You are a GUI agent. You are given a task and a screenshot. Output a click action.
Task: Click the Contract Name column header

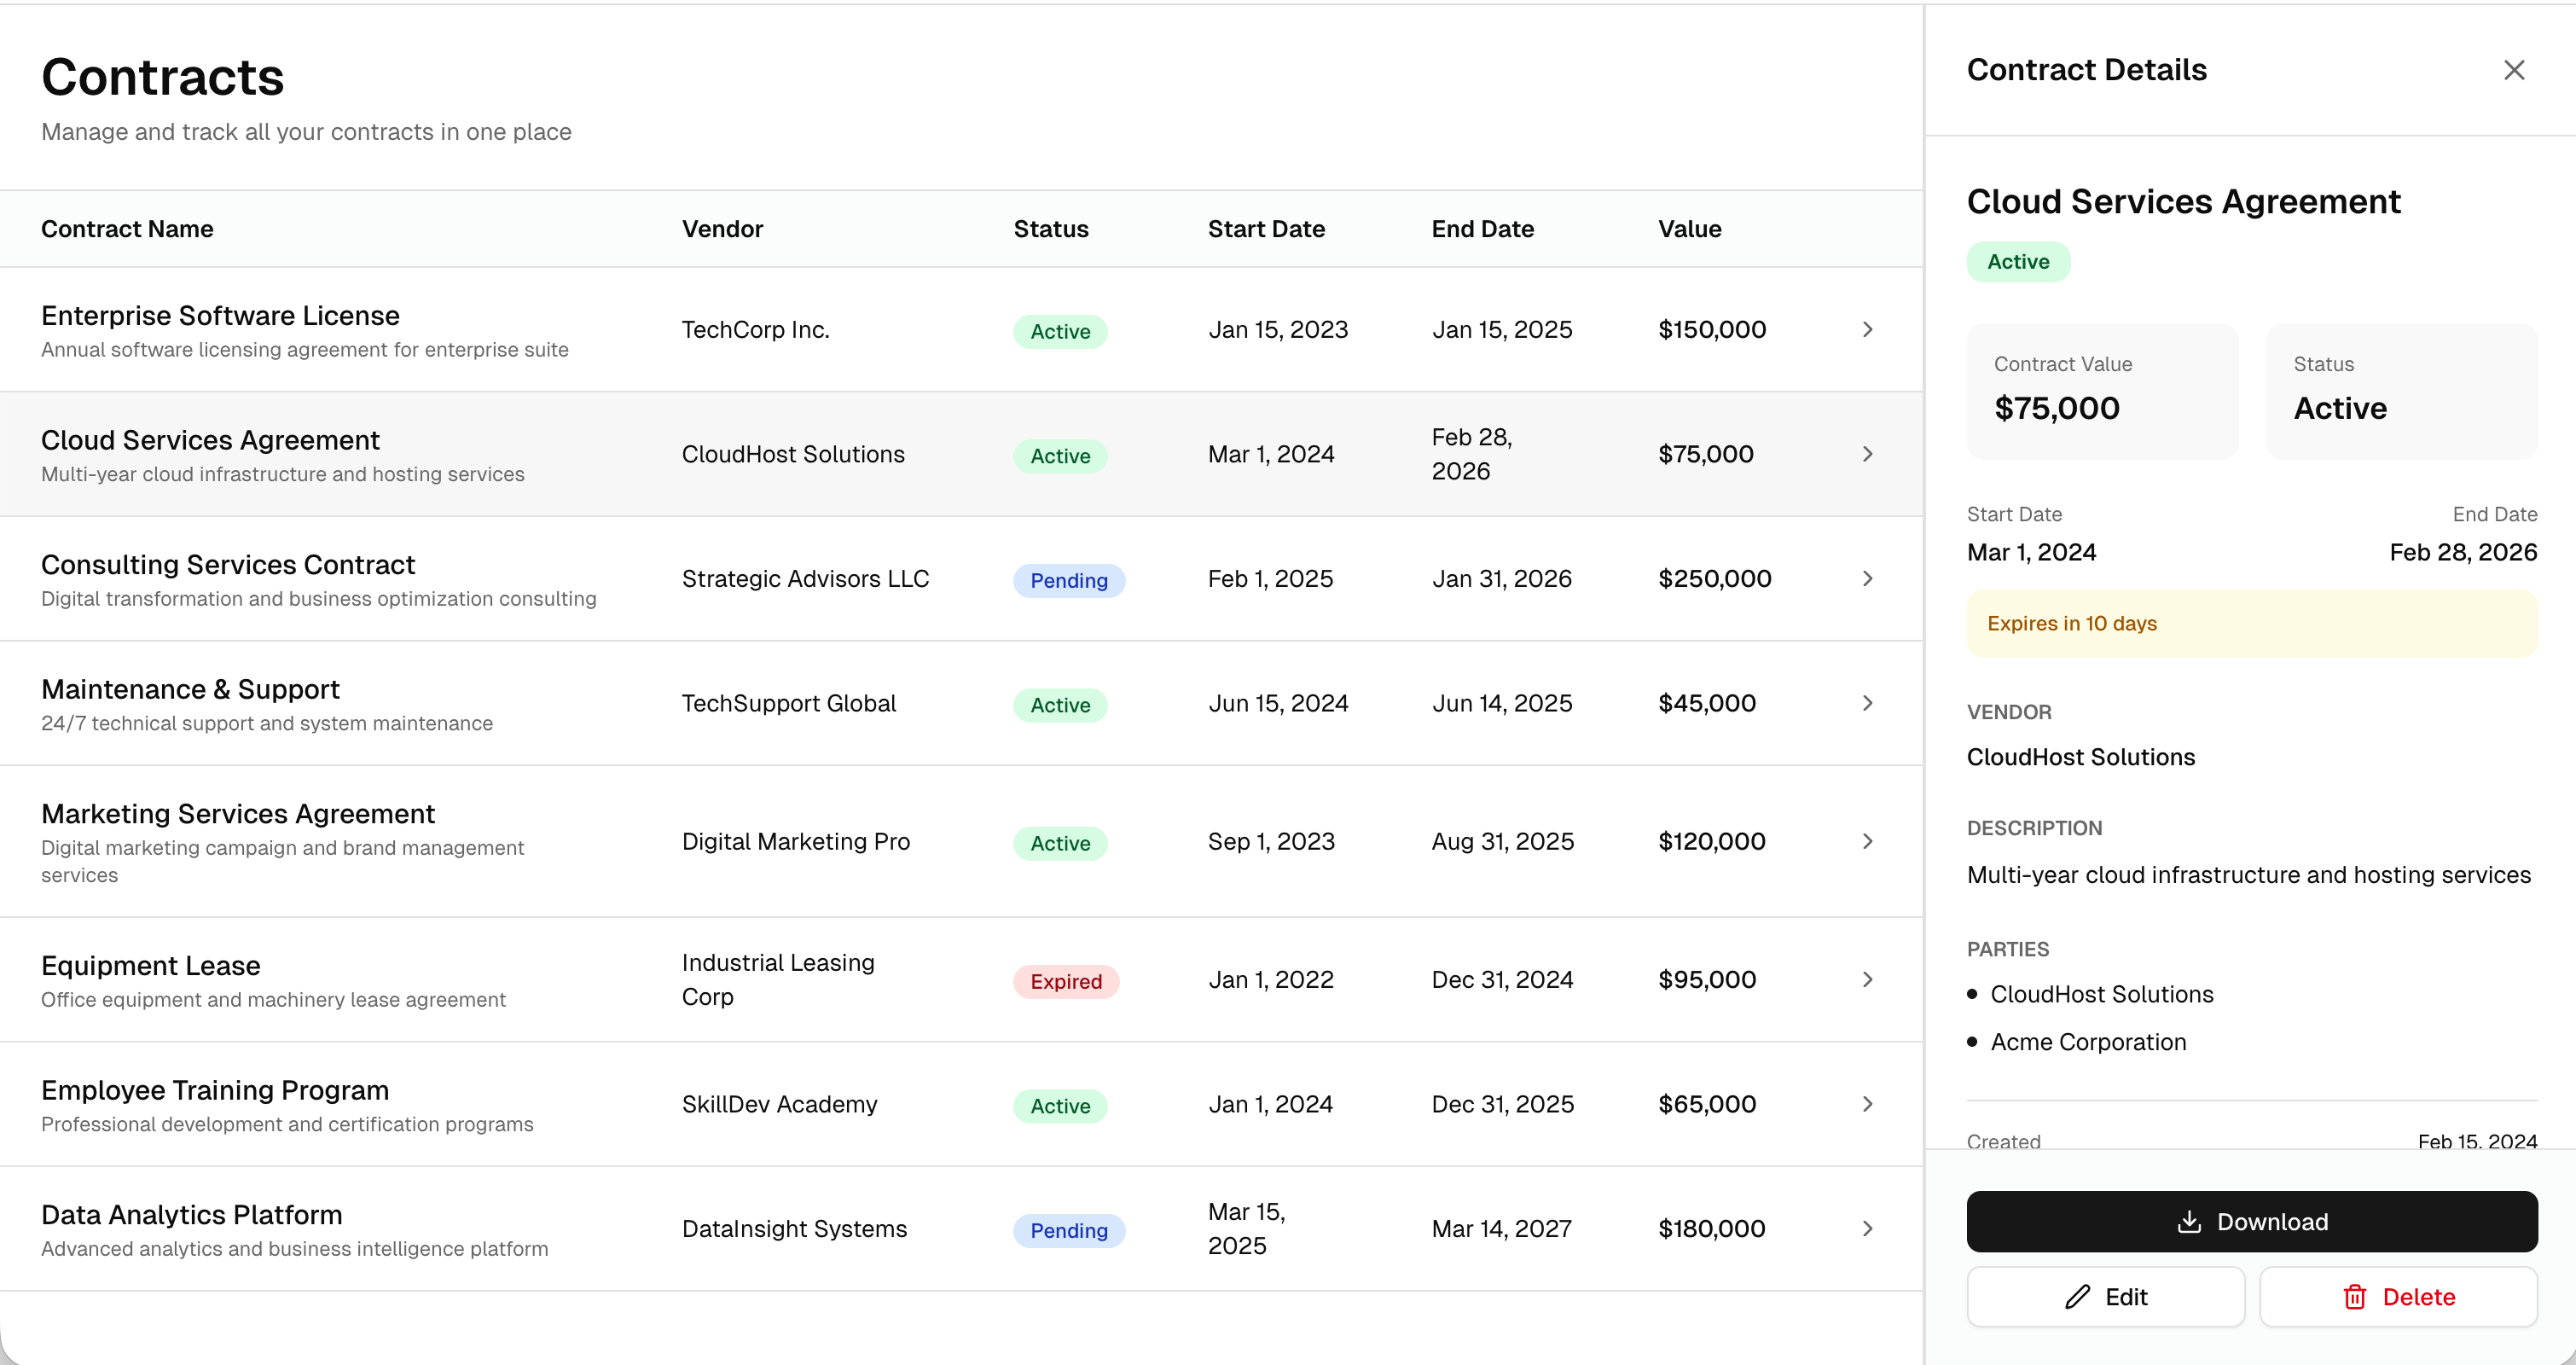point(127,228)
